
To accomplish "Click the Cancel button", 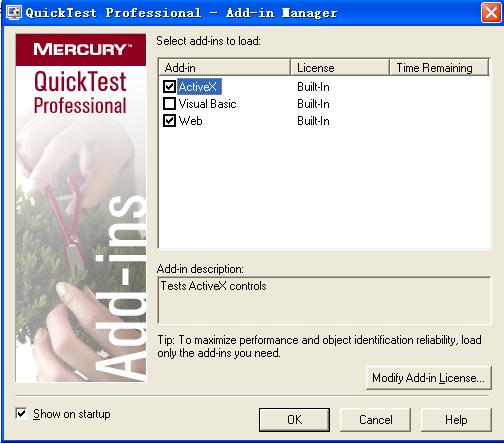I will [376, 420].
